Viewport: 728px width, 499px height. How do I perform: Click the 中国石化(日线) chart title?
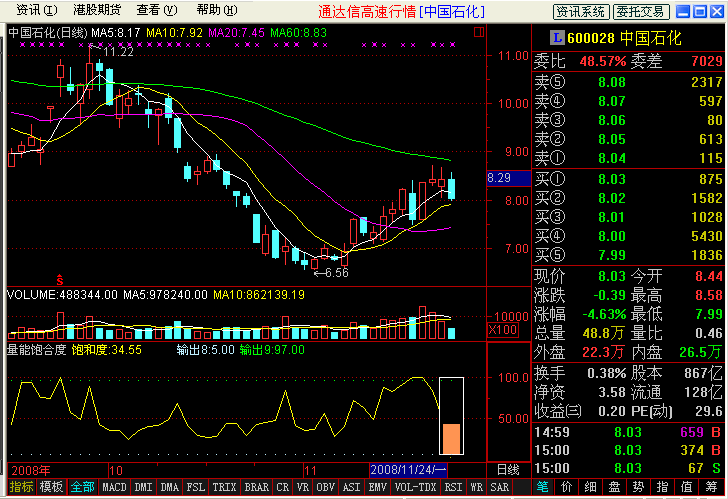pos(48,32)
